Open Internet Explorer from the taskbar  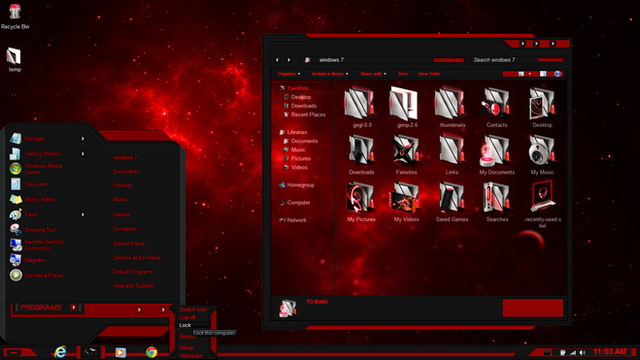point(60,351)
